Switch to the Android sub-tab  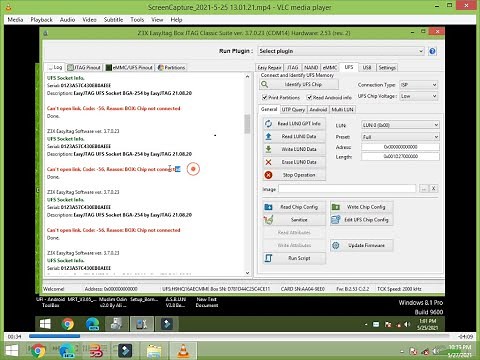(318, 109)
